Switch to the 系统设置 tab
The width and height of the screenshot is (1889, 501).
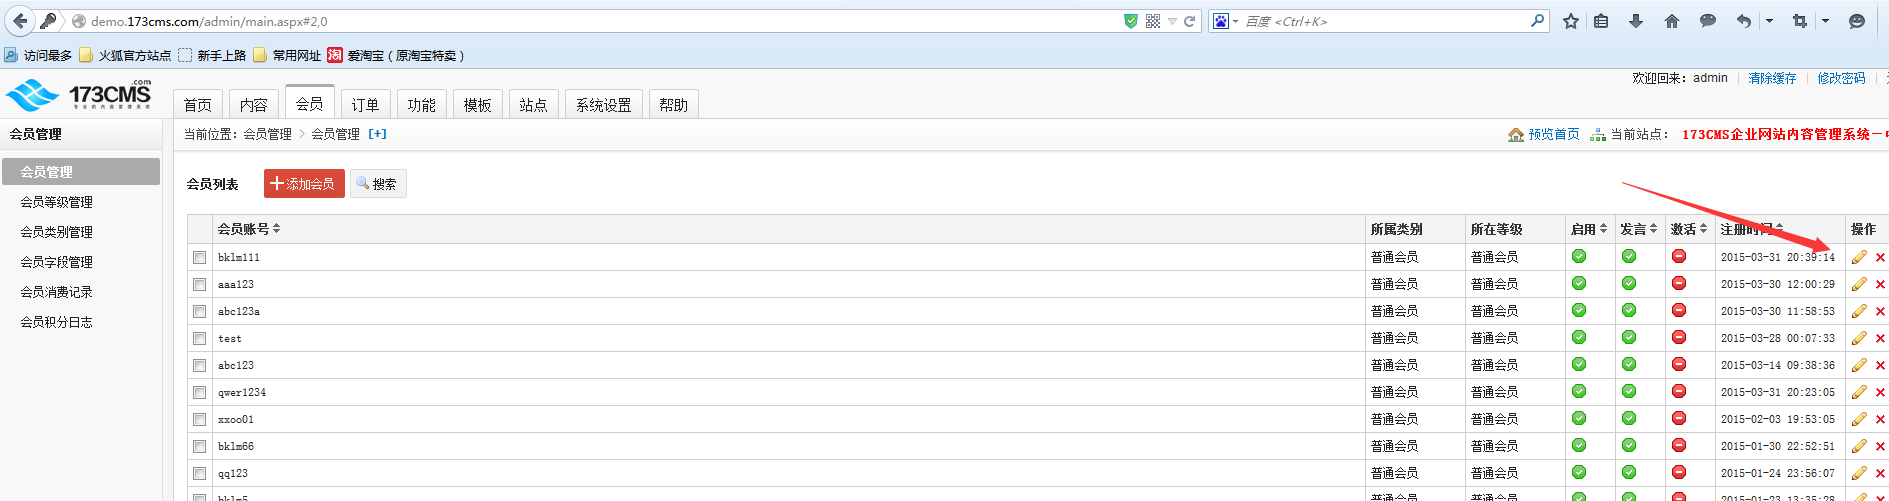point(603,104)
